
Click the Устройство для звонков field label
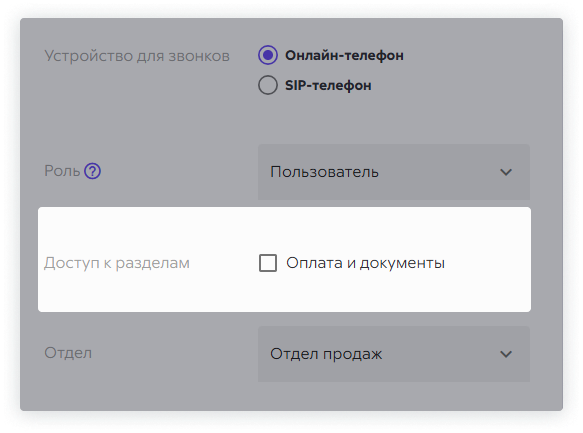click(x=137, y=56)
